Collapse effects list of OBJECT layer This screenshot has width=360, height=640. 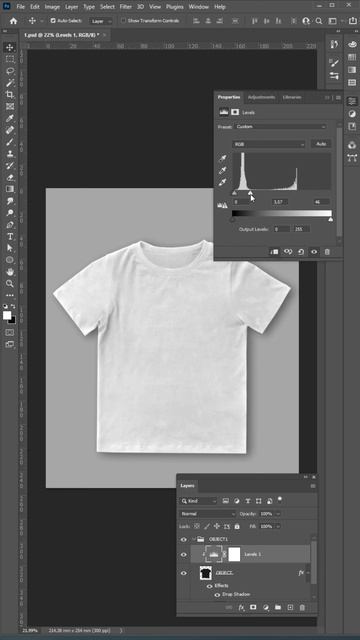pyautogui.click(x=307, y=573)
